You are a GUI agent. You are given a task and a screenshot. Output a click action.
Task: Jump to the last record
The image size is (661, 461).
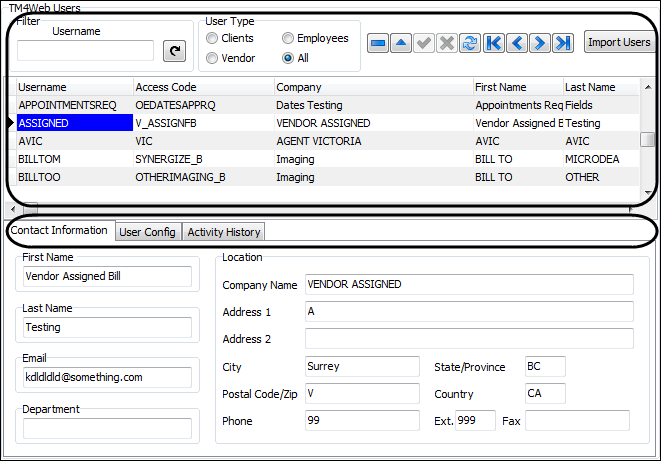coord(562,44)
